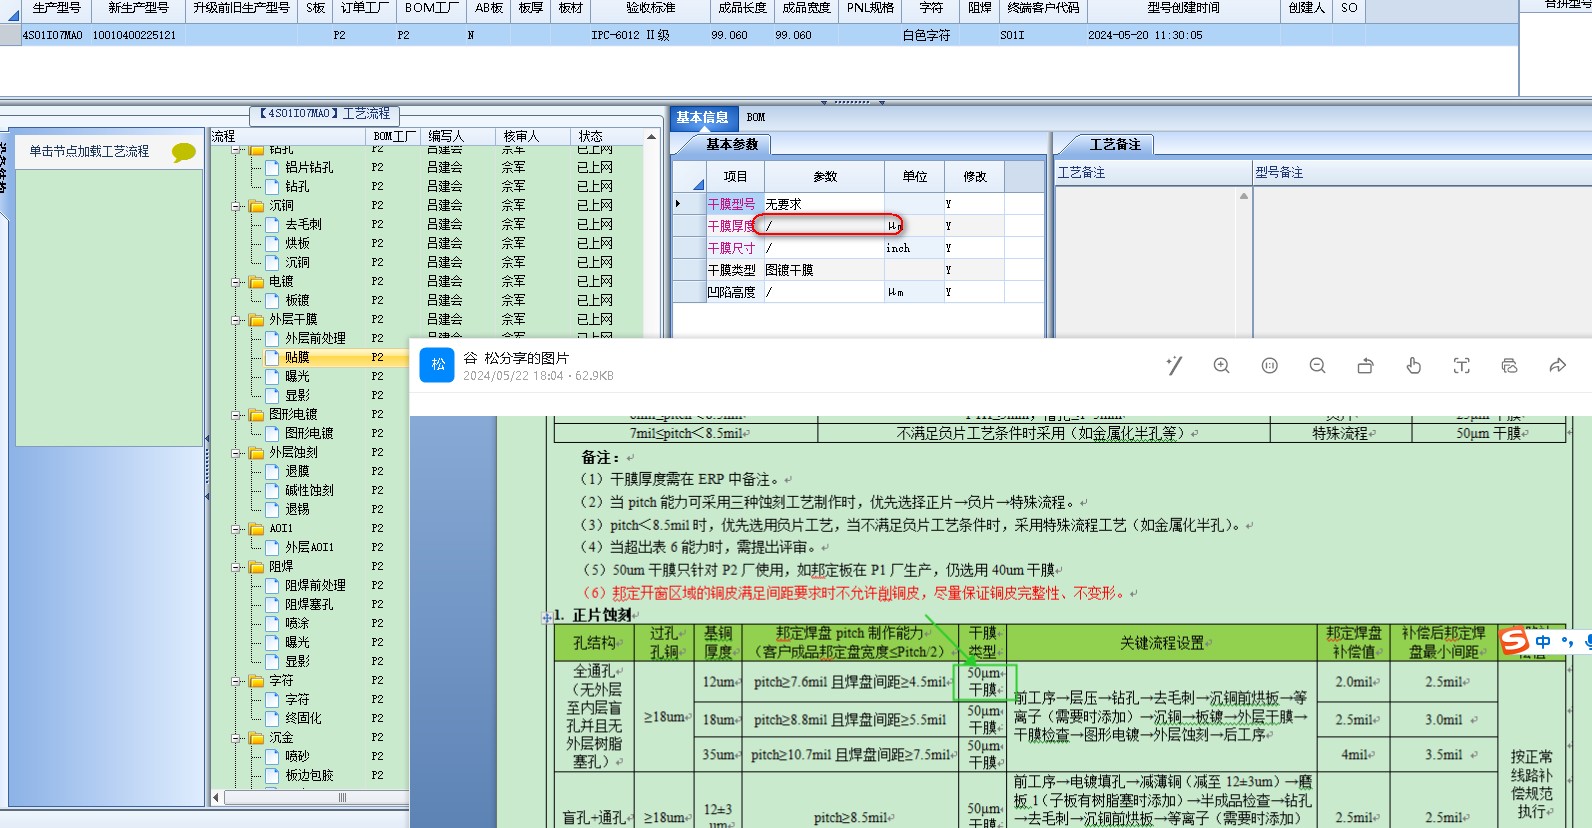
Task: Click the magic wand enhance icon in image viewer
Action: pyautogui.click(x=1174, y=366)
